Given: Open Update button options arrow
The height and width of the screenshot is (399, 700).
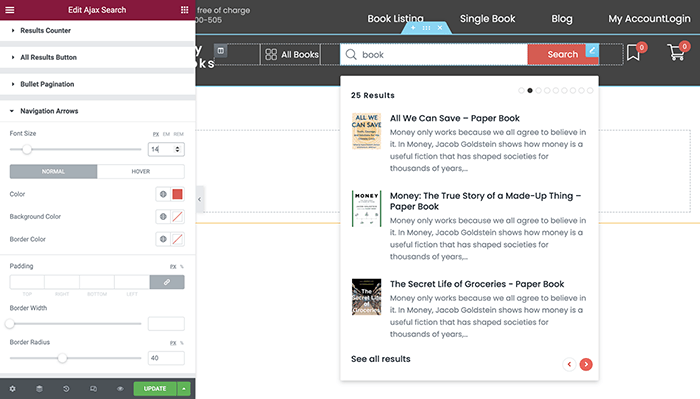Looking at the screenshot, I should 184,389.
